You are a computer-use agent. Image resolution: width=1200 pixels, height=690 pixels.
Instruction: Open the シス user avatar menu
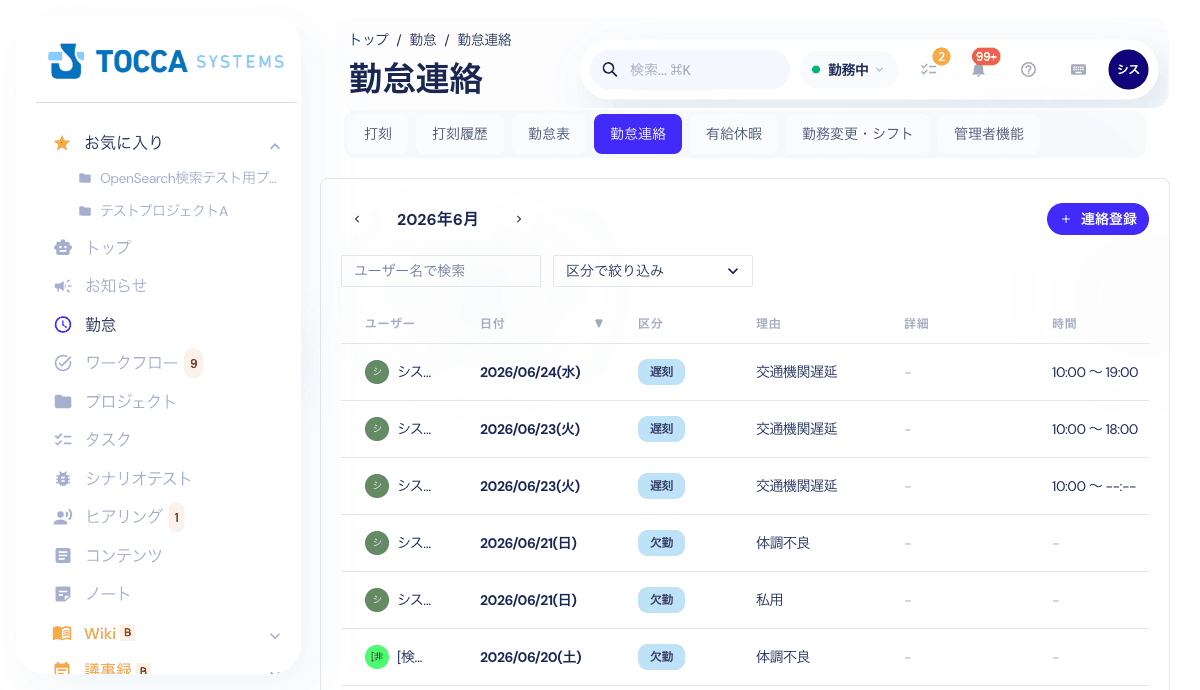click(x=1128, y=70)
